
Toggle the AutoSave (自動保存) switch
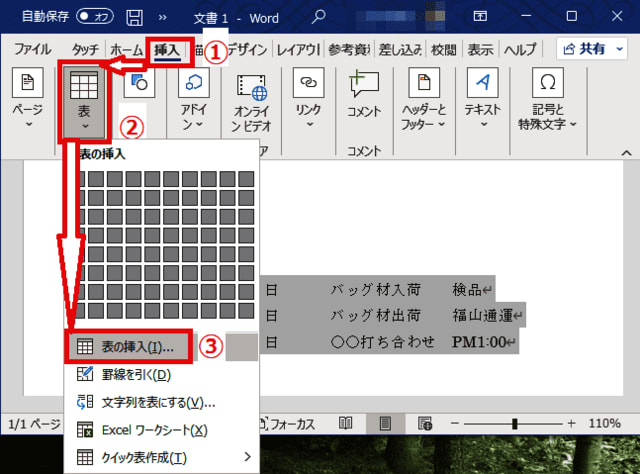coord(95,17)
